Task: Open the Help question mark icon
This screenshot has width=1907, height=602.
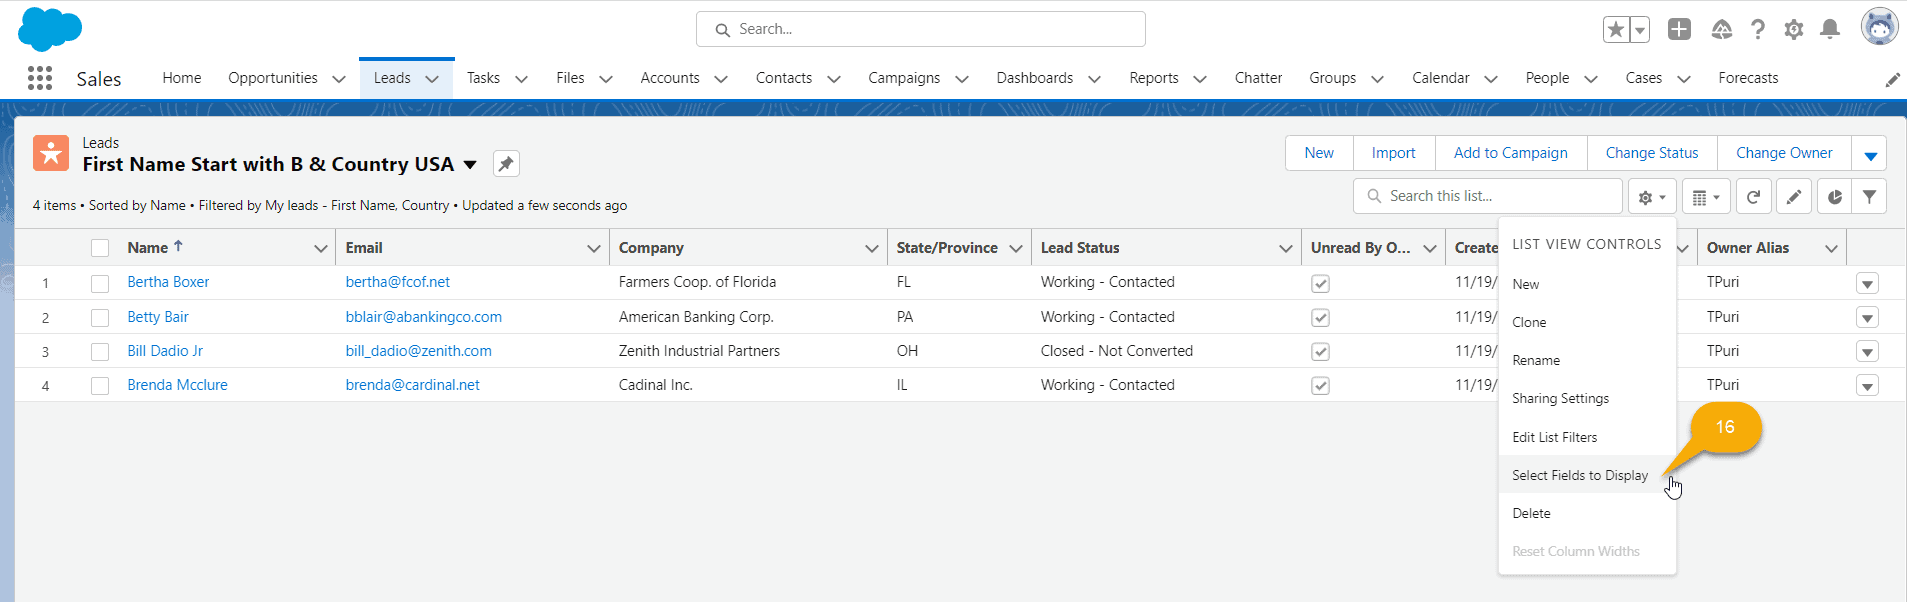Action: coord(1758,29)
